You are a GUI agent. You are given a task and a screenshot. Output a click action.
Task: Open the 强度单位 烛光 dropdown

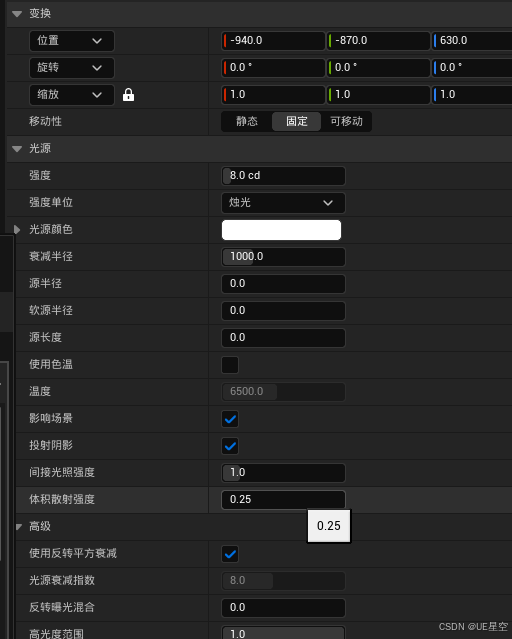[x=283, y=203]
